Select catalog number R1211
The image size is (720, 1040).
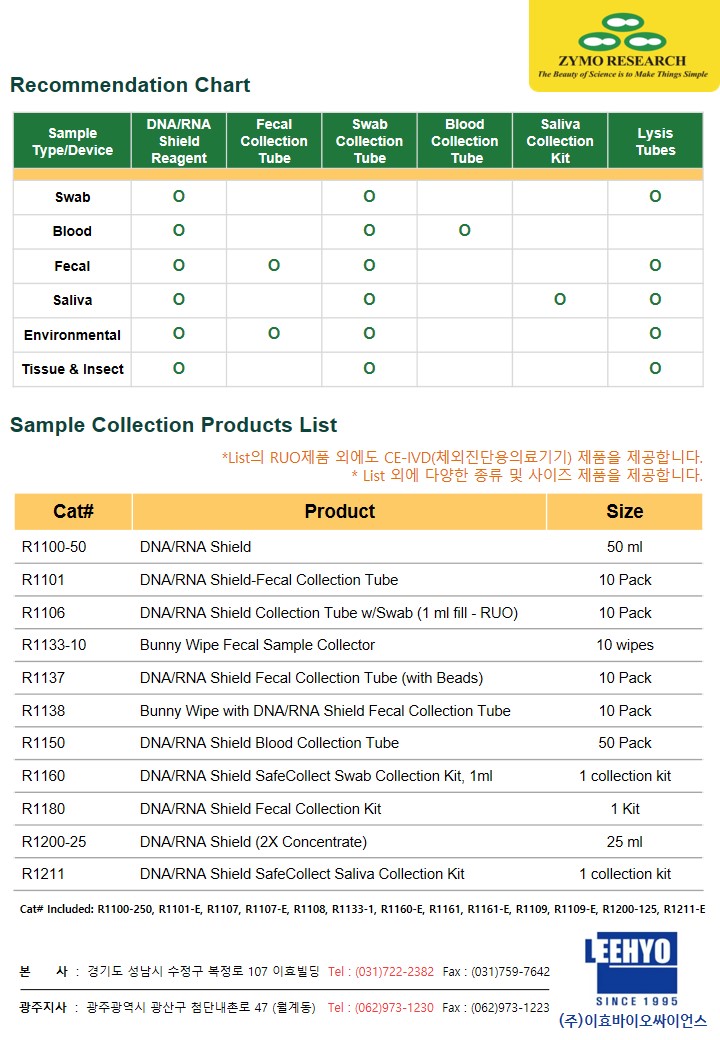tap(43, 874)
